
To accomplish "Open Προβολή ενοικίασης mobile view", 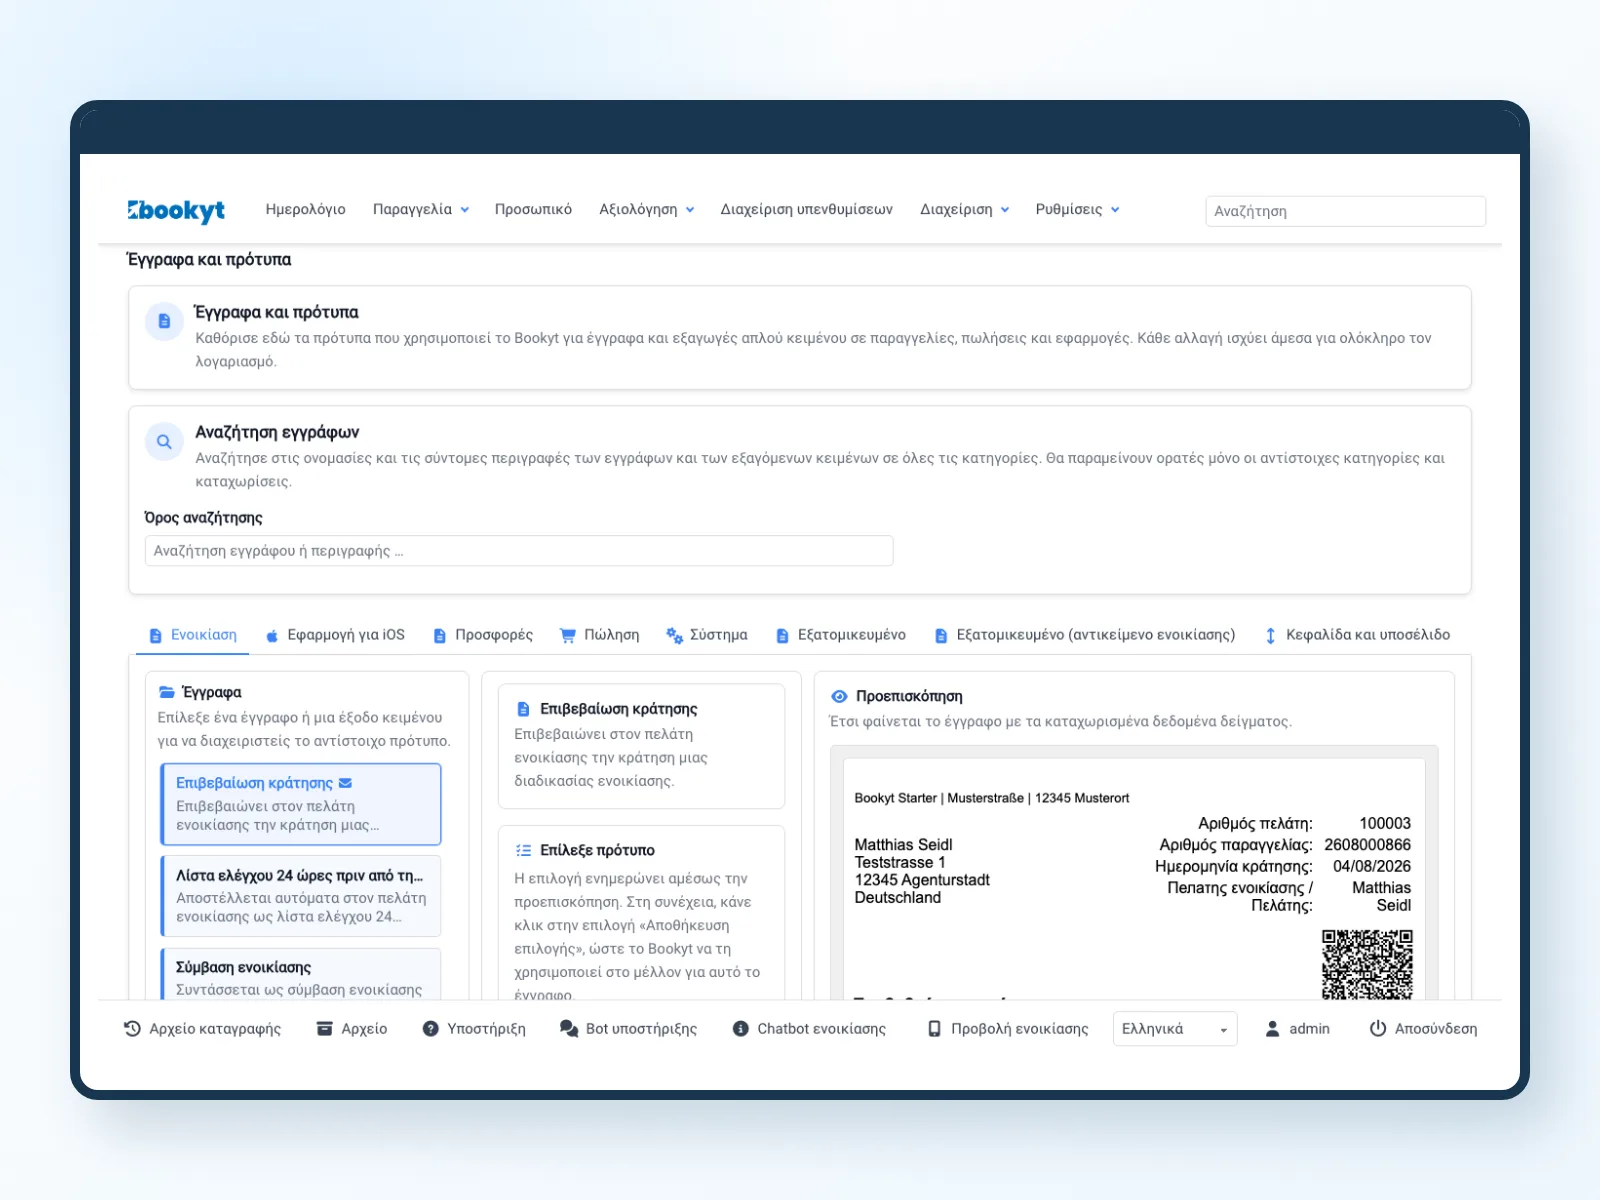I will [x=1007, y=1029].
